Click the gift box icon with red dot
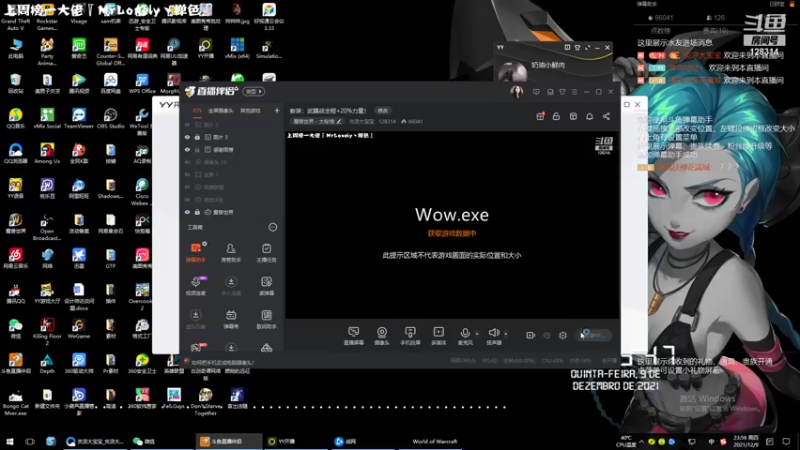 (540, 116)
